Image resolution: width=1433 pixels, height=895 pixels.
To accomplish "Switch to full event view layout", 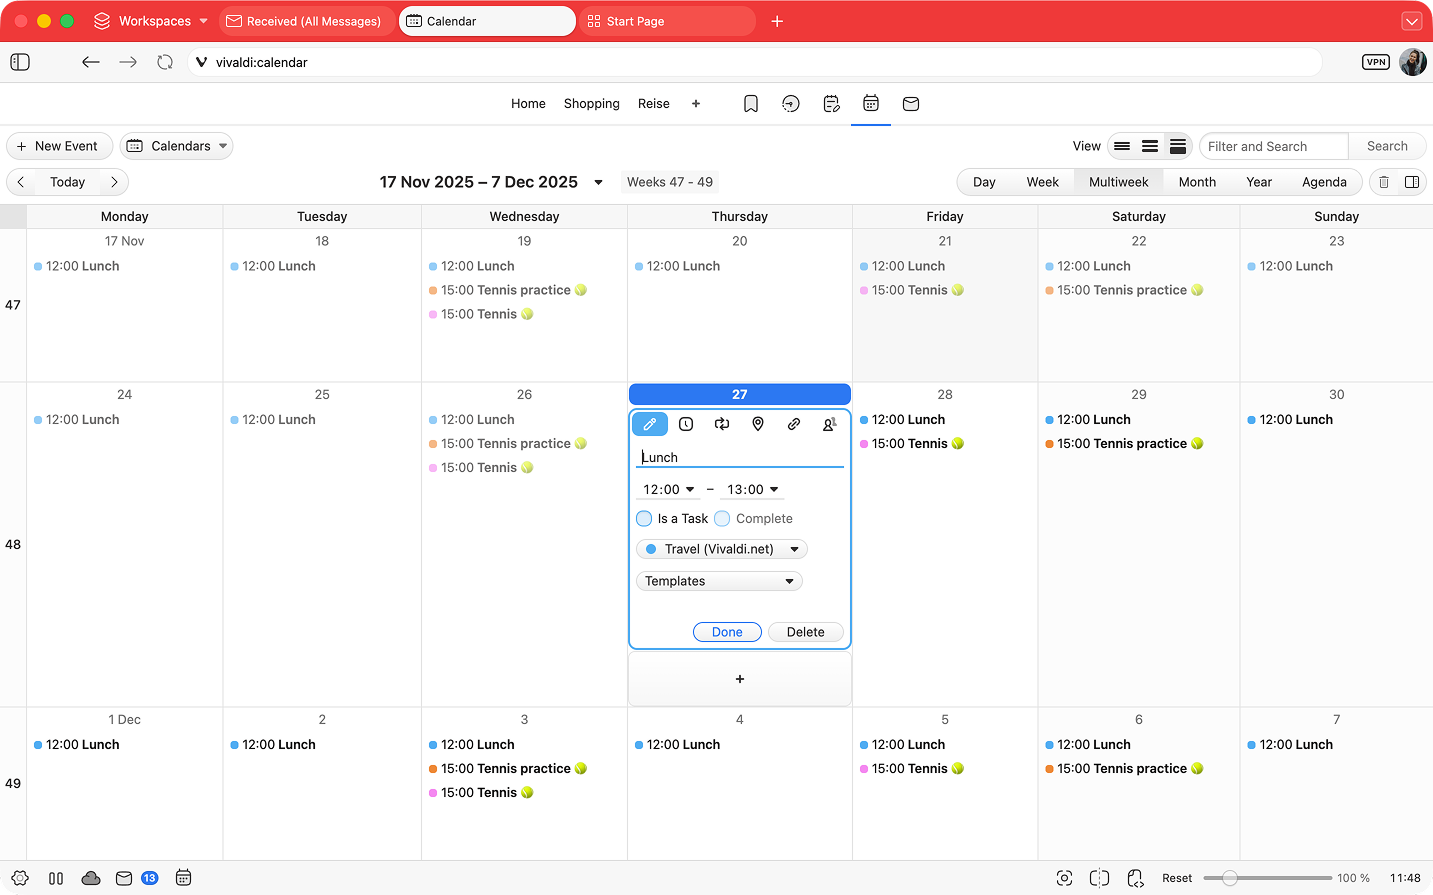I will coord(1178,146).
